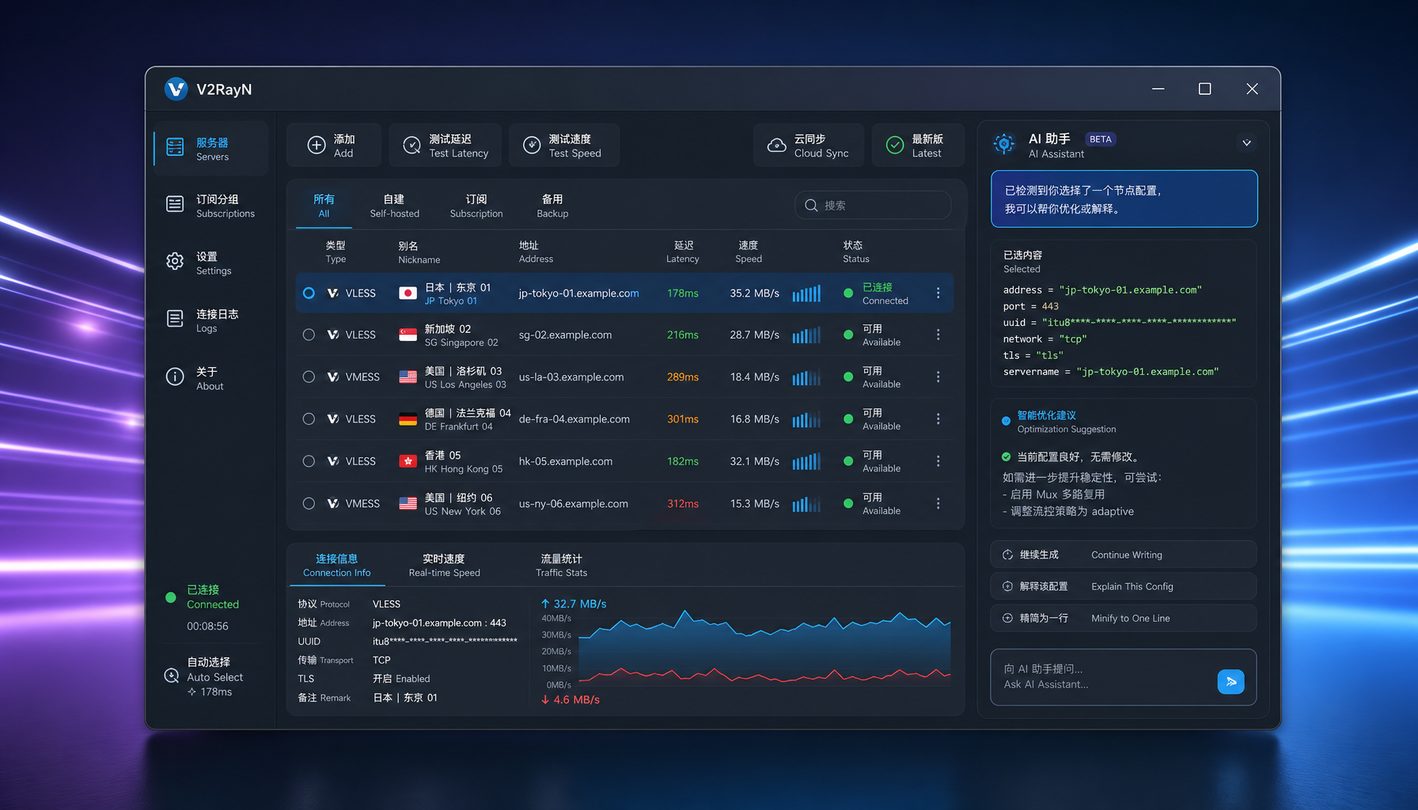Open Settings from the sidebar gear icon
The image size is (1418, 810).
pyautogui.click(x=175, y=262)
